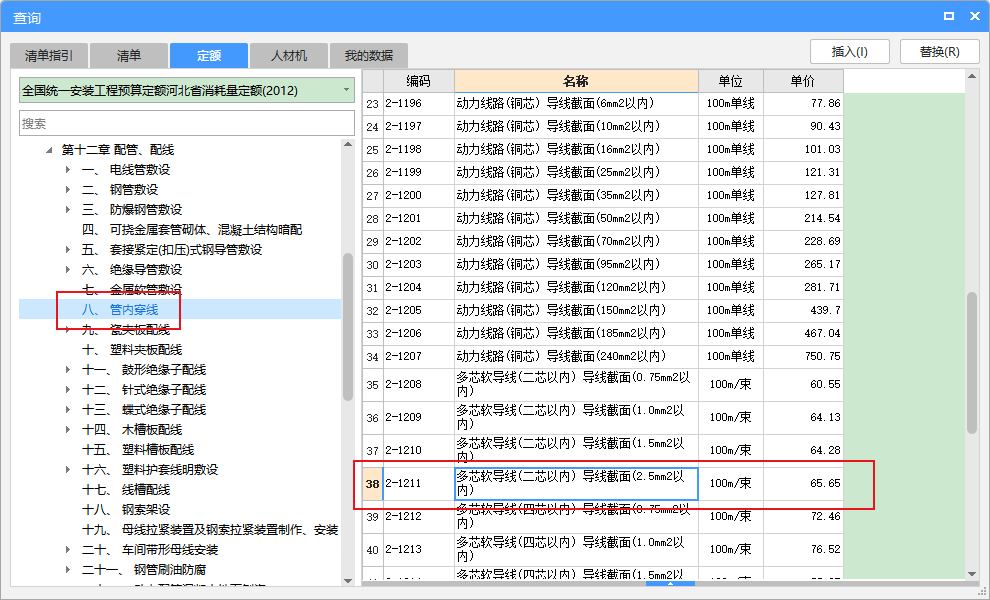Close the 查询 window
This screenshot has width=990, height=600.
point(975,16)
